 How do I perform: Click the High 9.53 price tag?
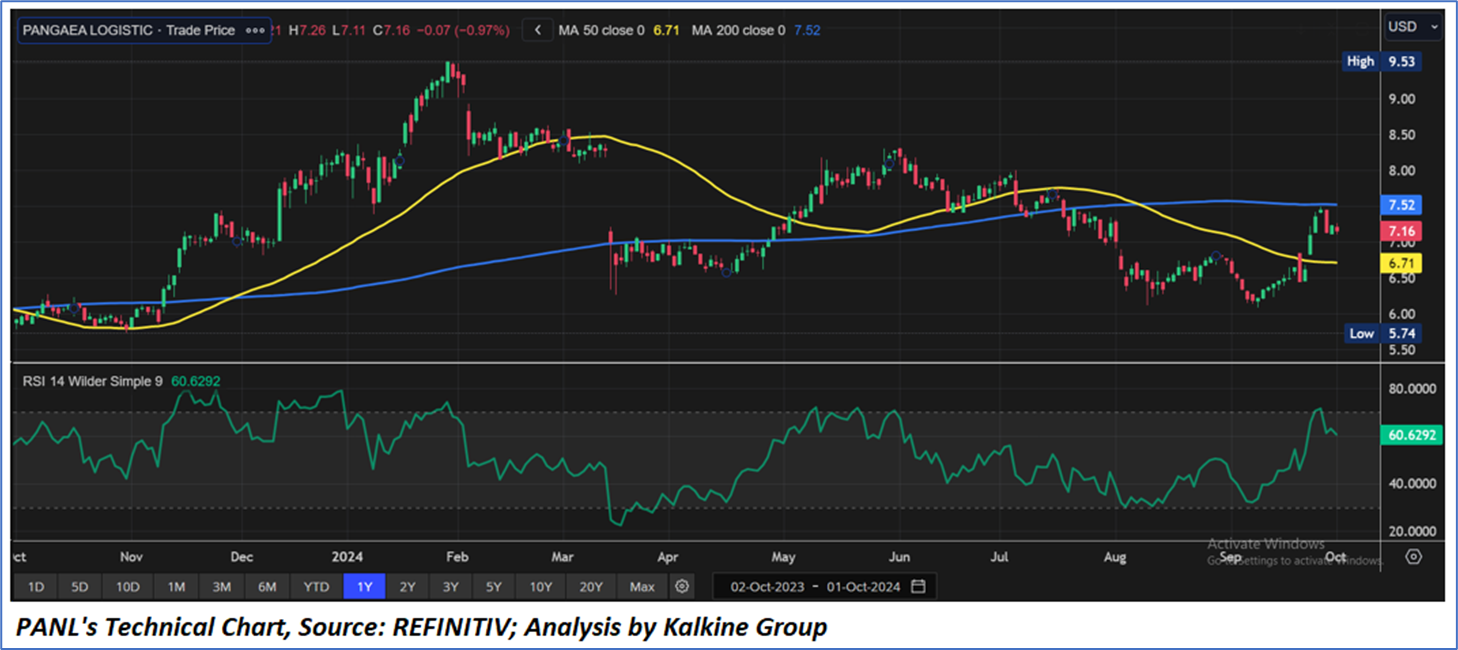tap(1382, 61)
